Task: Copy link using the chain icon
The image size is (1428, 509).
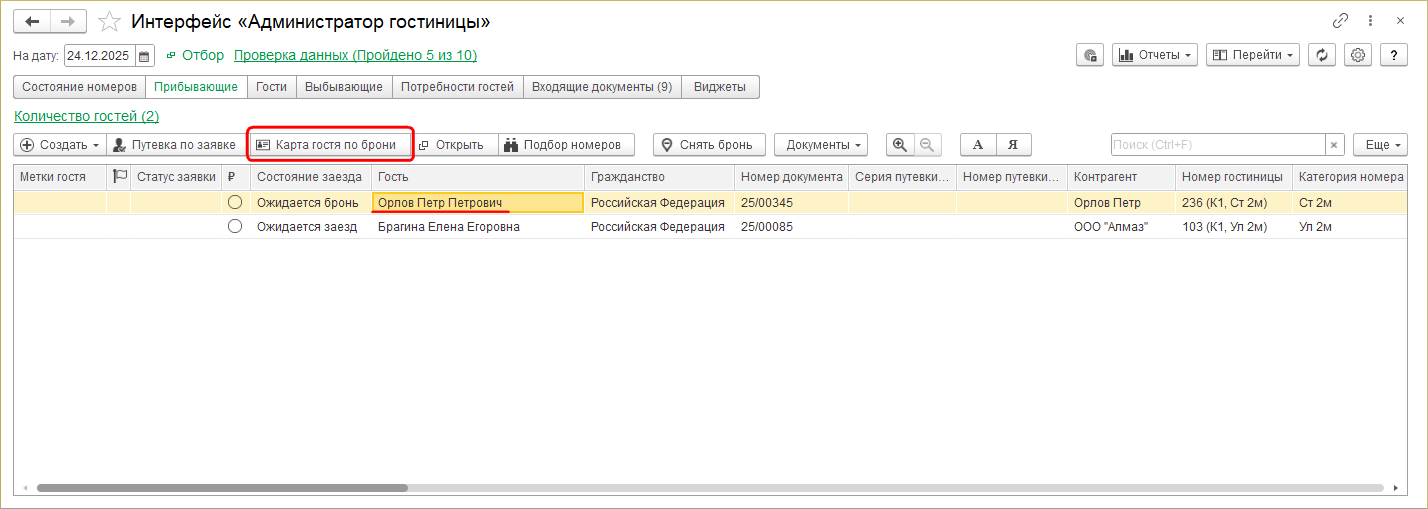Action: (1341, 20)
